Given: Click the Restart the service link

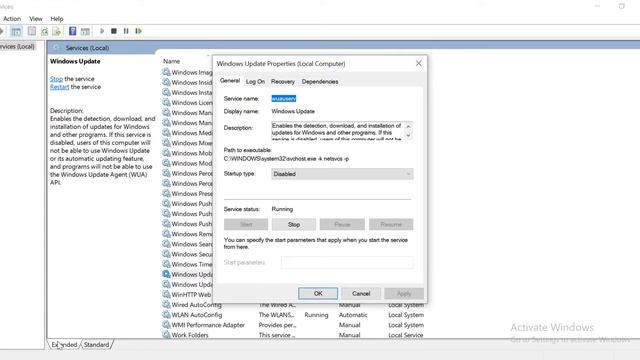Looking at the screenshot, I should [x=60, y=87].
